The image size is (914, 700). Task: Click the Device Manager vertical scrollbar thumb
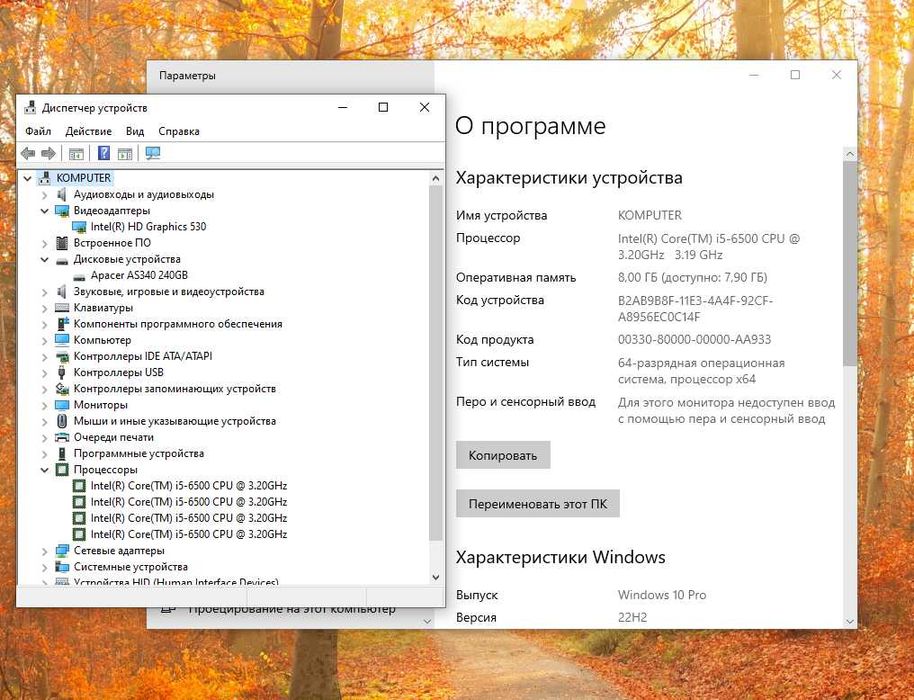435,363
